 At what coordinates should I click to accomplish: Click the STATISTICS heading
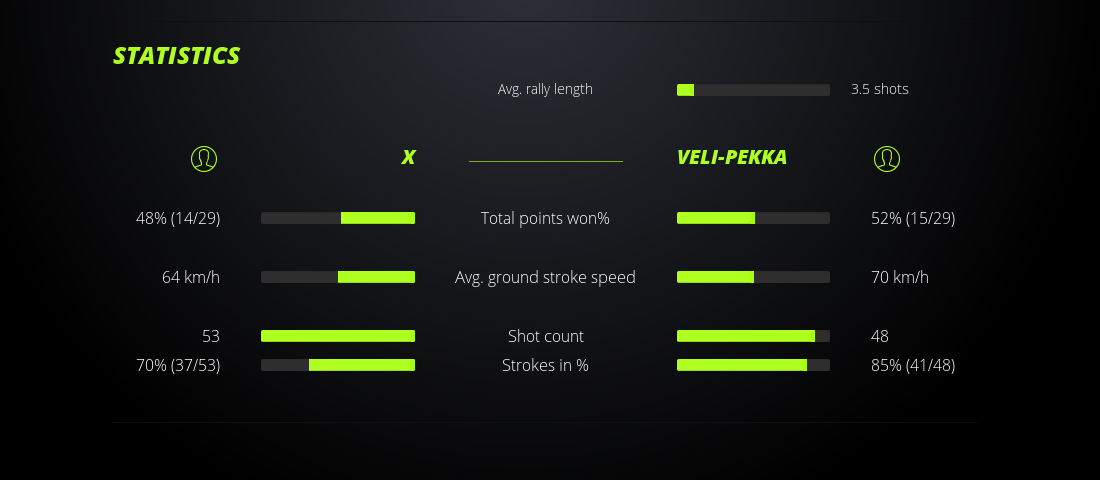[x=177, y=56]
